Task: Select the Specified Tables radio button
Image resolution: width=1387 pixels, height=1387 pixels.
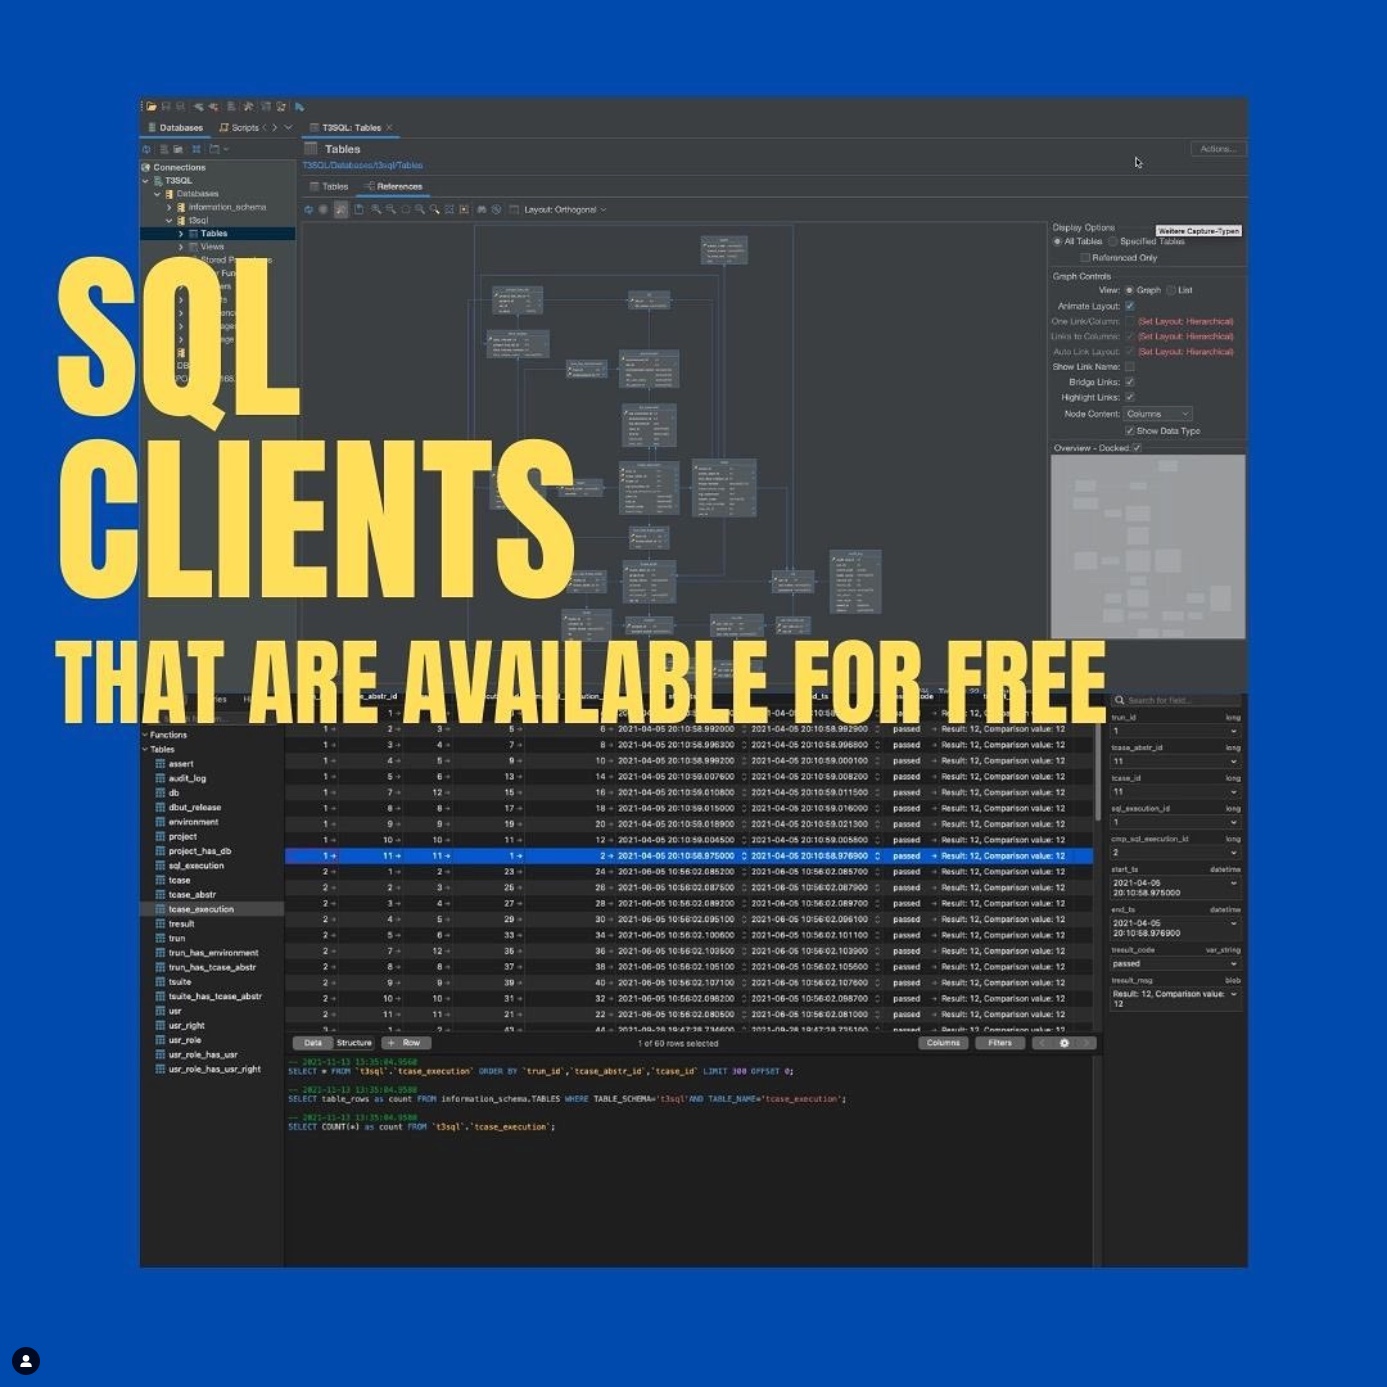Action: (x=1113, y=241)
